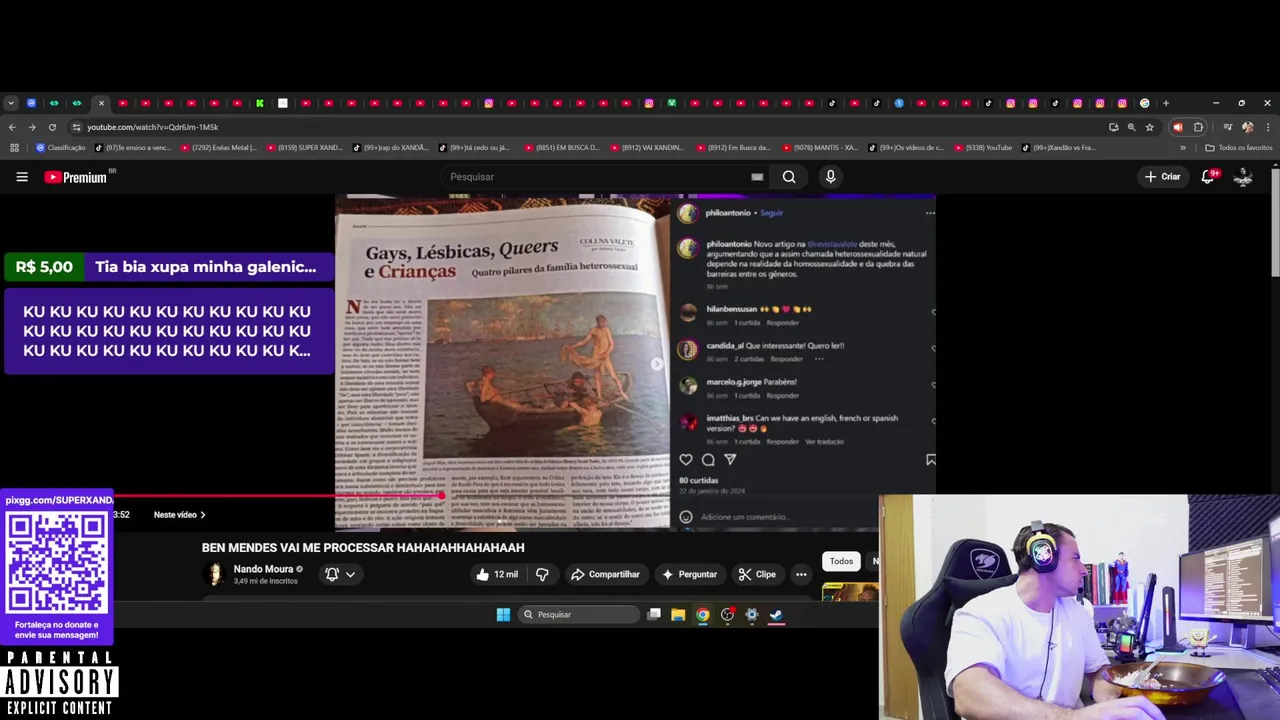Click the Nando Moura channel avatar
The image size is (1280, 720).
(214, 574)
